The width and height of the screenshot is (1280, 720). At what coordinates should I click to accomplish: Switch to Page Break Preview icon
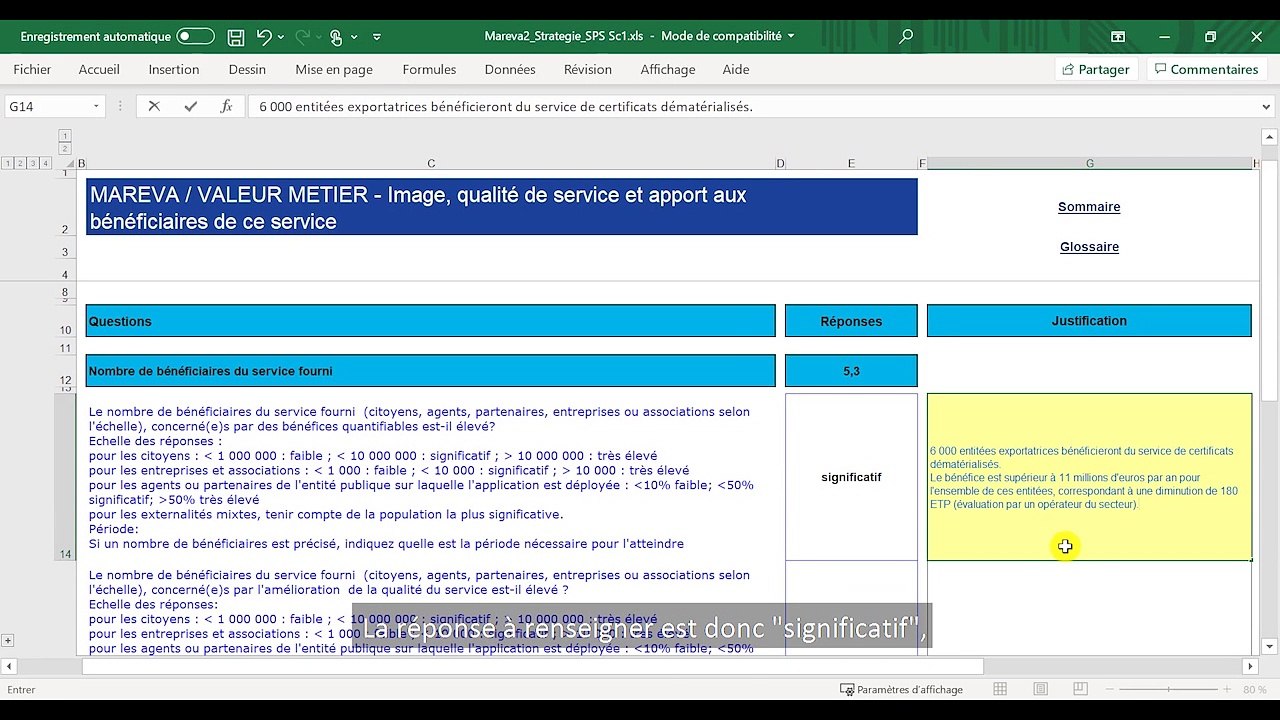(1080, 690)
